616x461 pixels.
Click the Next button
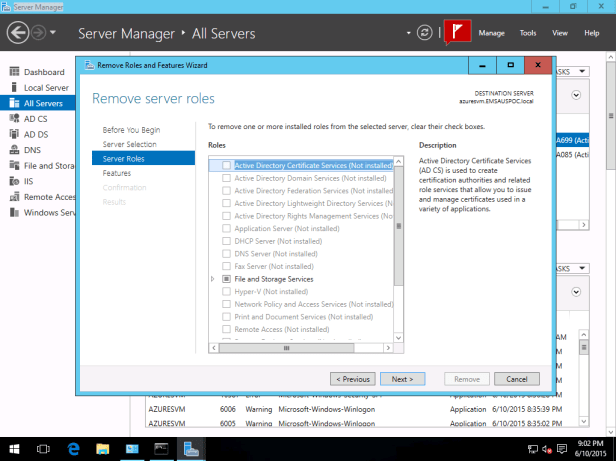(402, 379)
